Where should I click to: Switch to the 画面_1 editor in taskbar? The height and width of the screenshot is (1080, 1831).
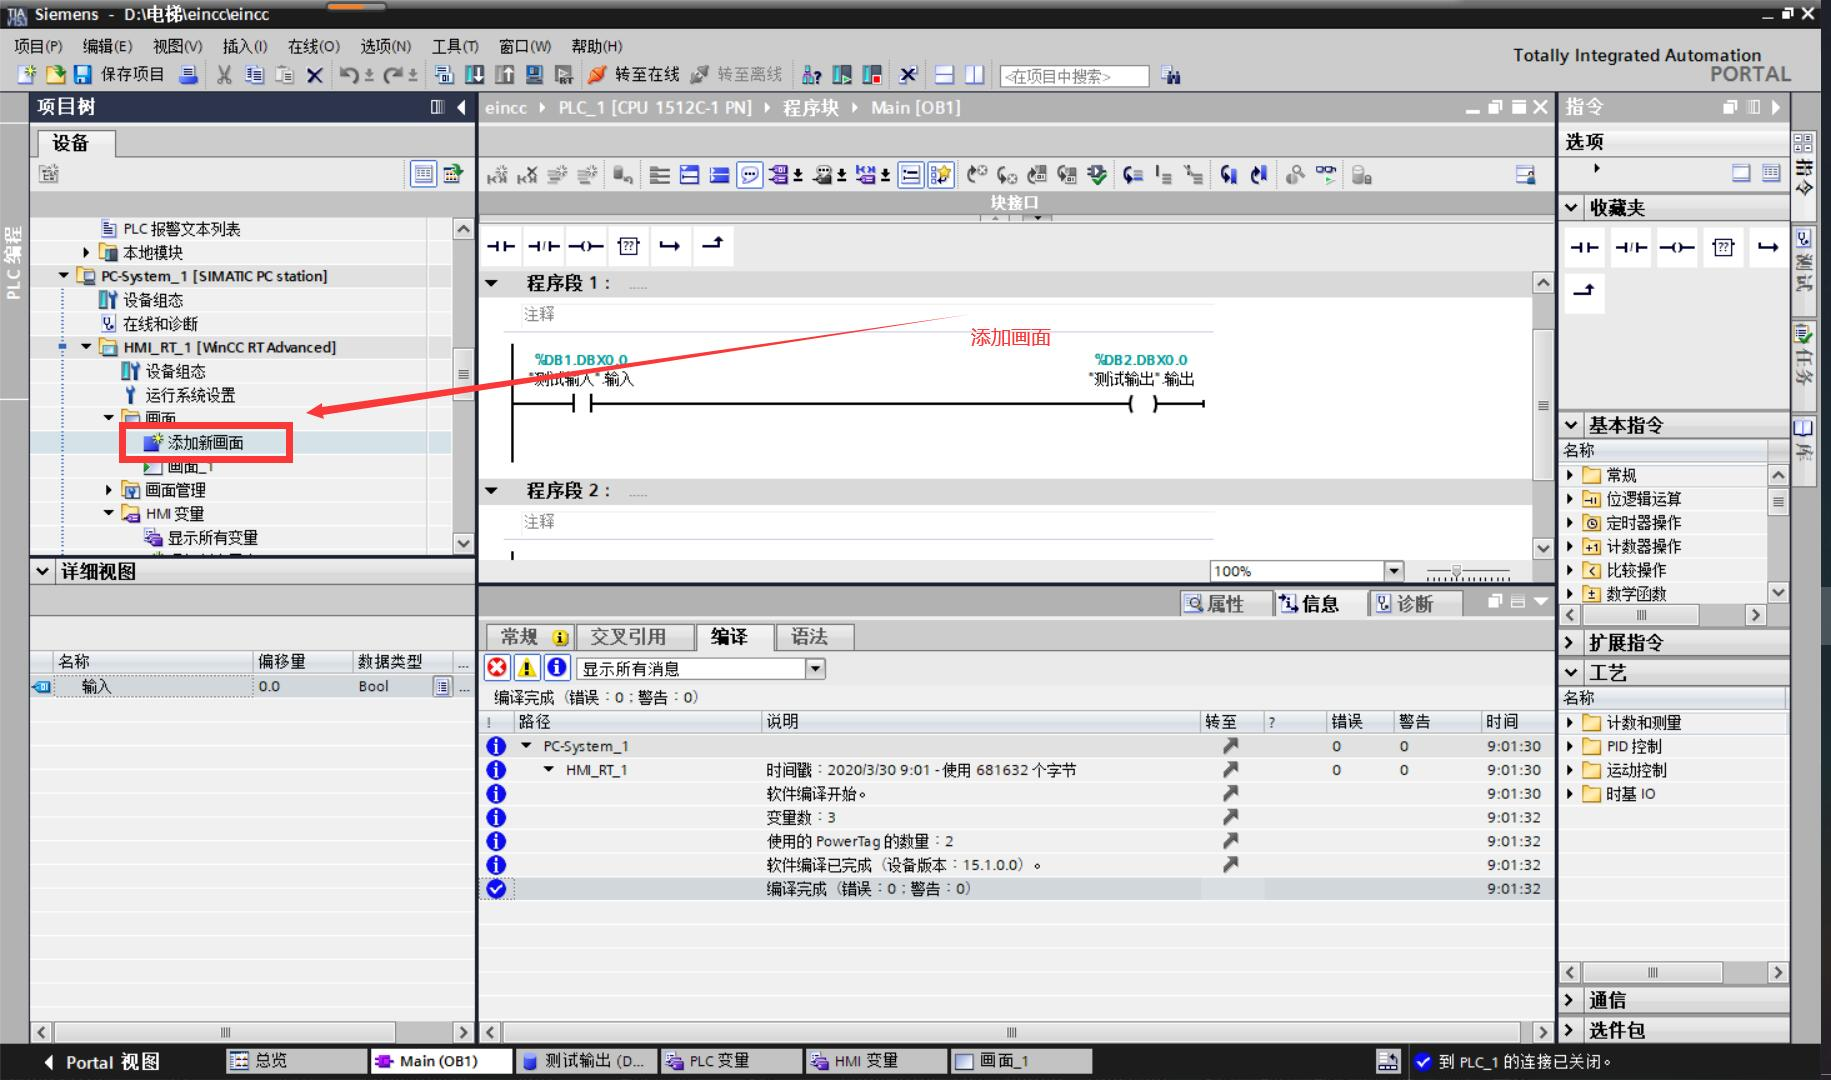click(1019, 1061)
